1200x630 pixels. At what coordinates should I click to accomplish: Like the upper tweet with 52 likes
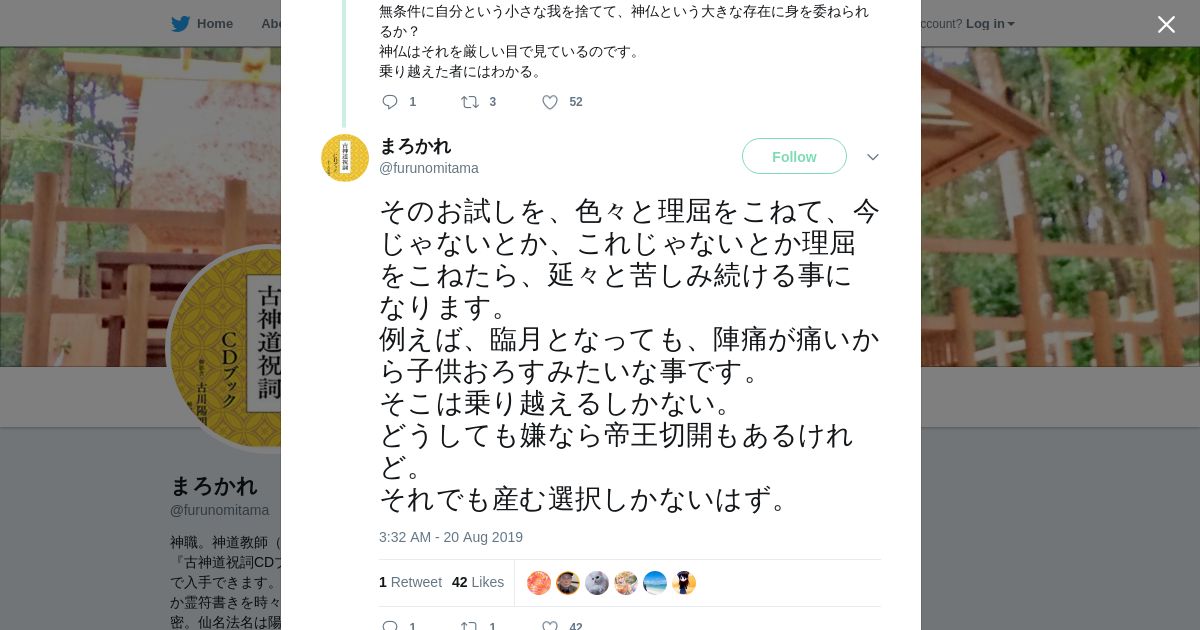[550, 102]
